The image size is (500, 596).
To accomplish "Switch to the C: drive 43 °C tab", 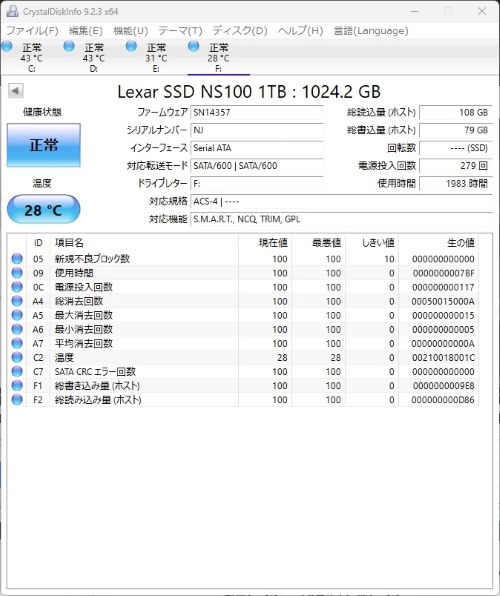I will (x=32, y=58).
